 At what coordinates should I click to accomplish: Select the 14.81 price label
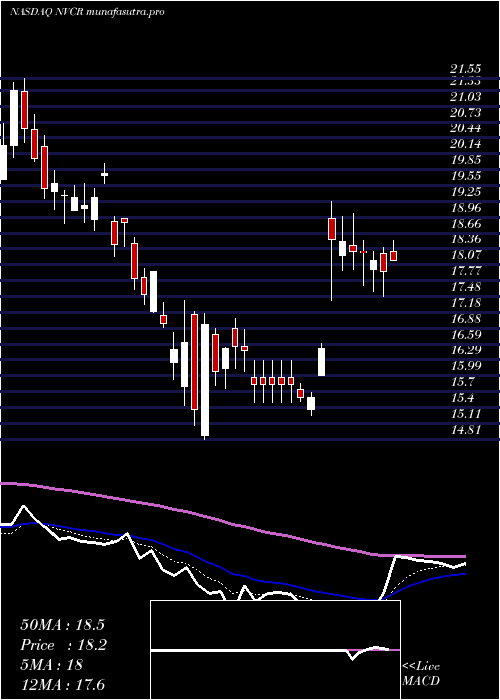point(466,429)
